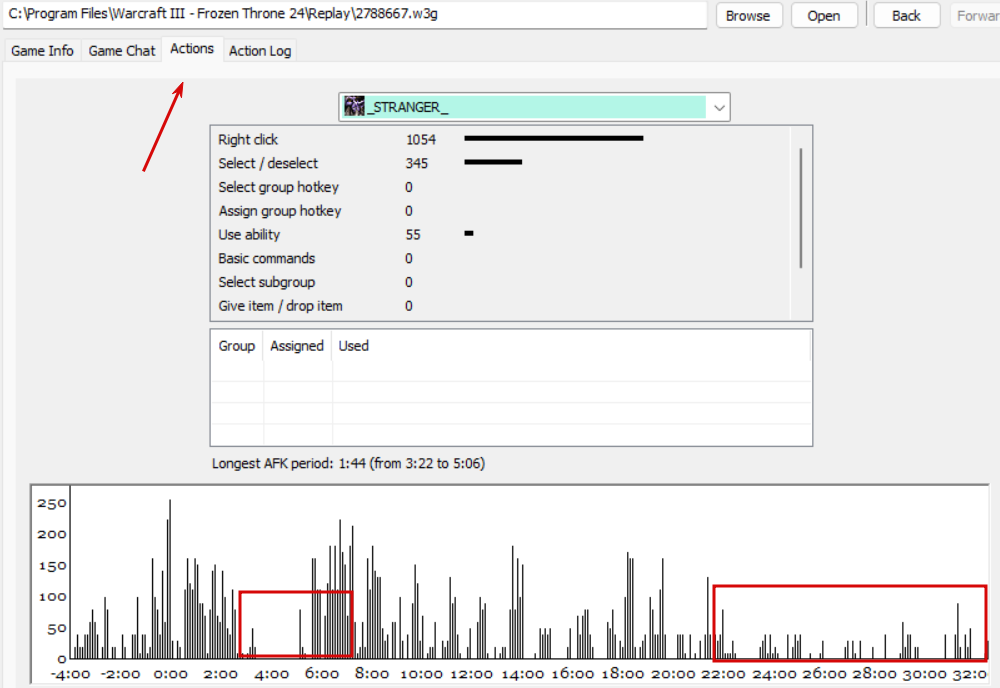1000x688 pixels.
Task: Click the Select / deselect bar indicator
Action: tap(493, 162)
